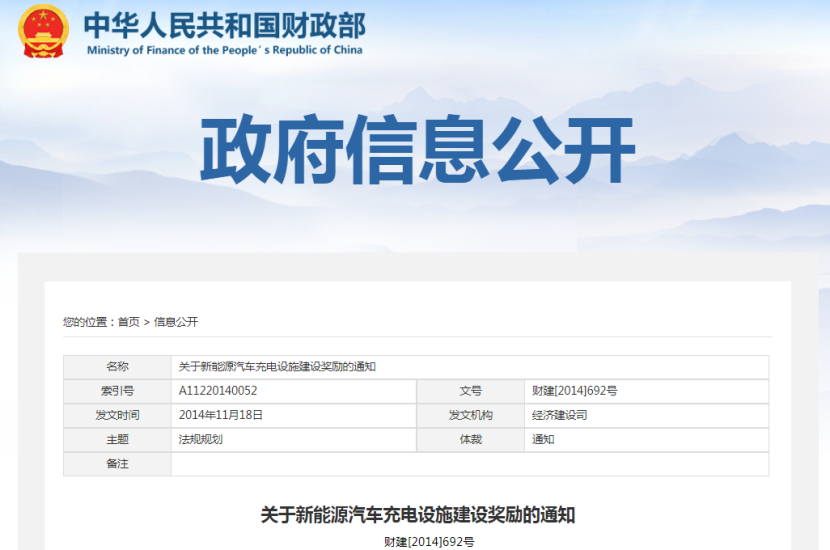
Task: Select the 文号 label cell
Action: pyautogui.click(x=471, y=391)
